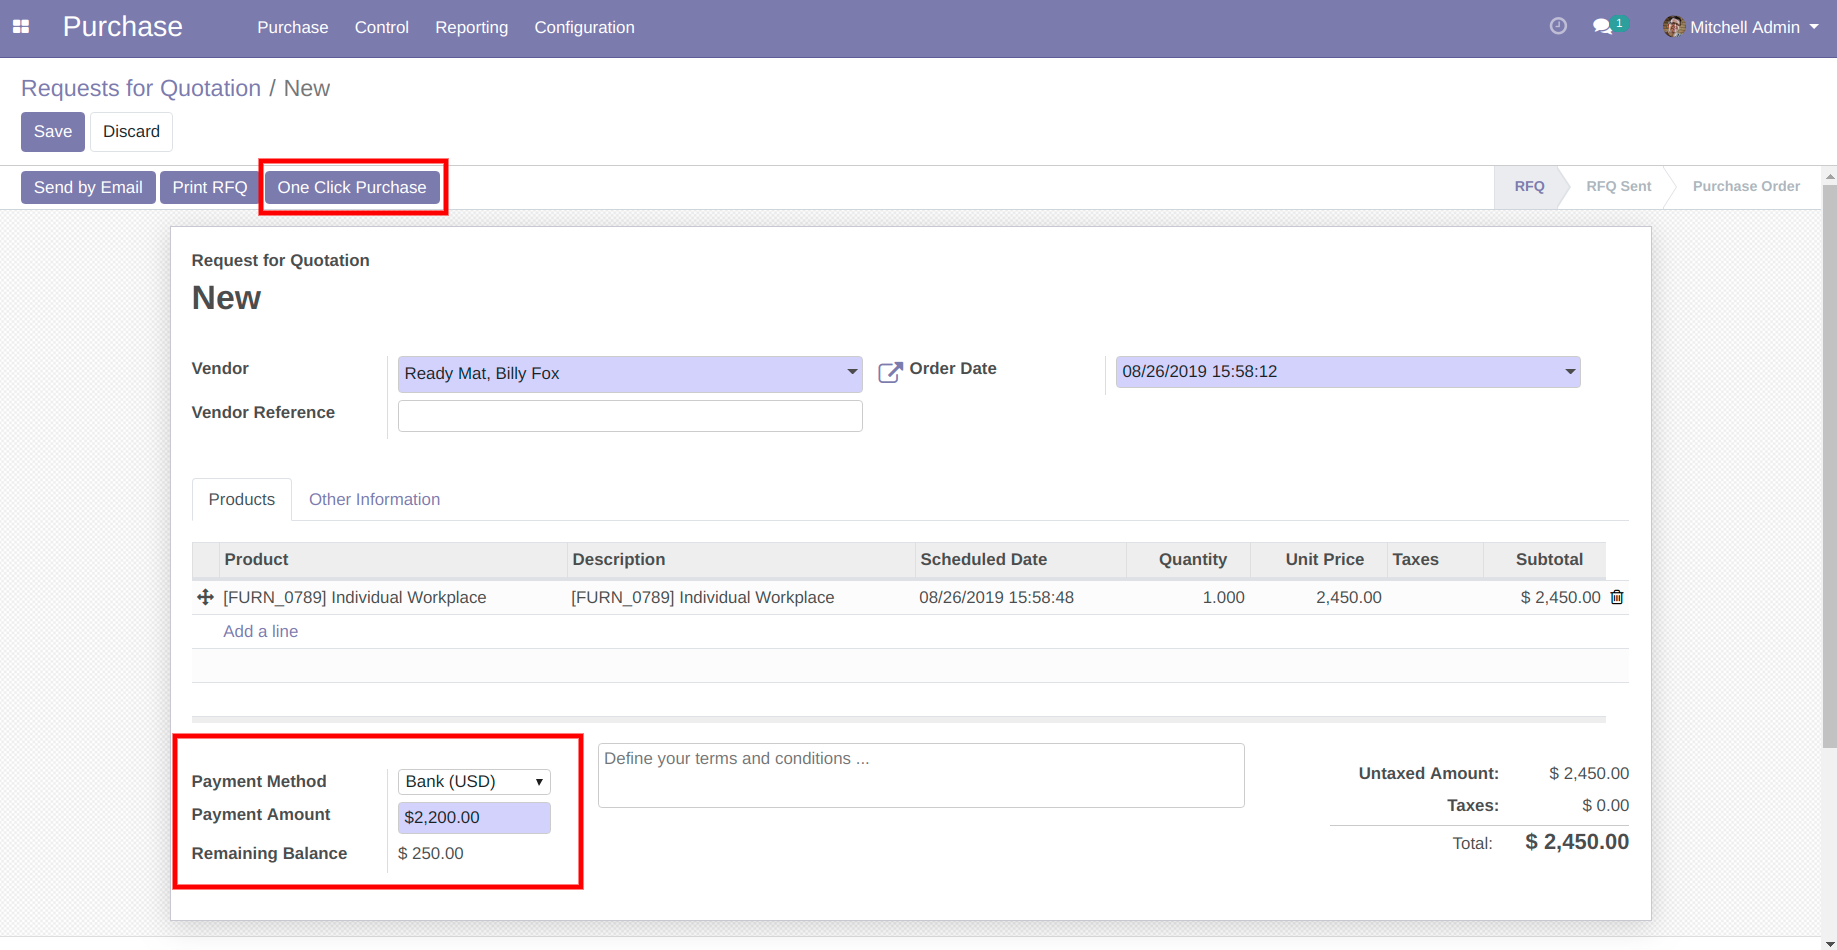Go back to Requests for Quotation breadcrumb

[x=141, y=88]
